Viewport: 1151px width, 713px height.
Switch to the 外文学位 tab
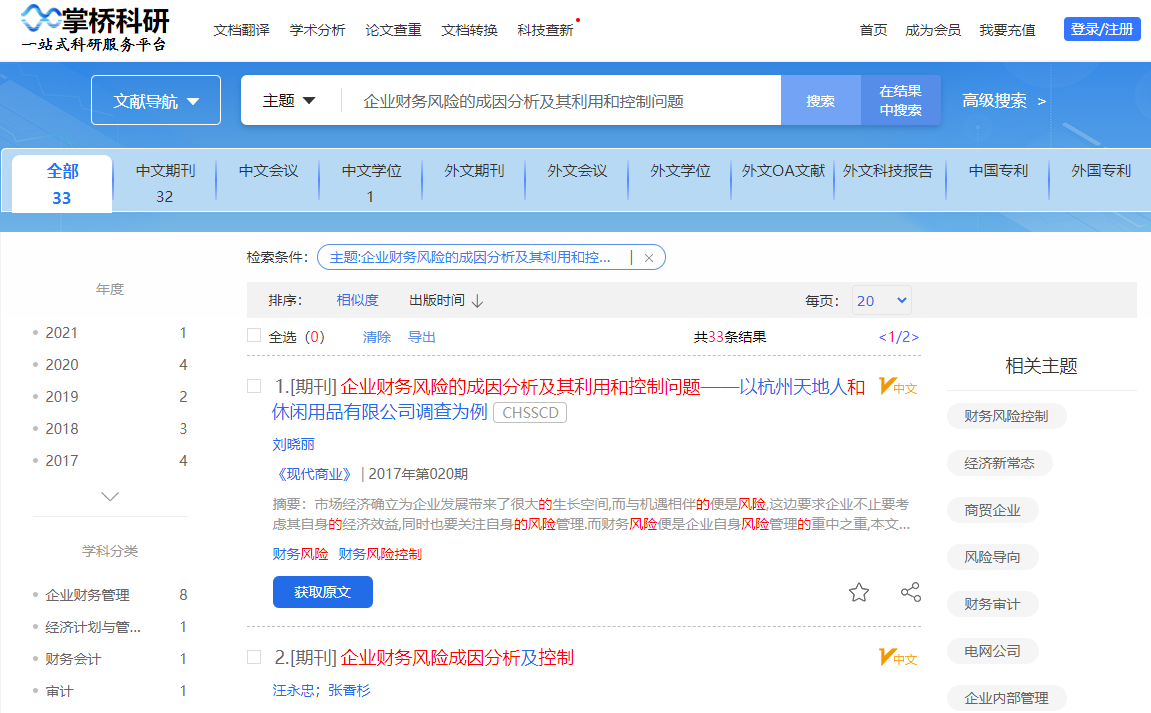click(x=680, y=171)
